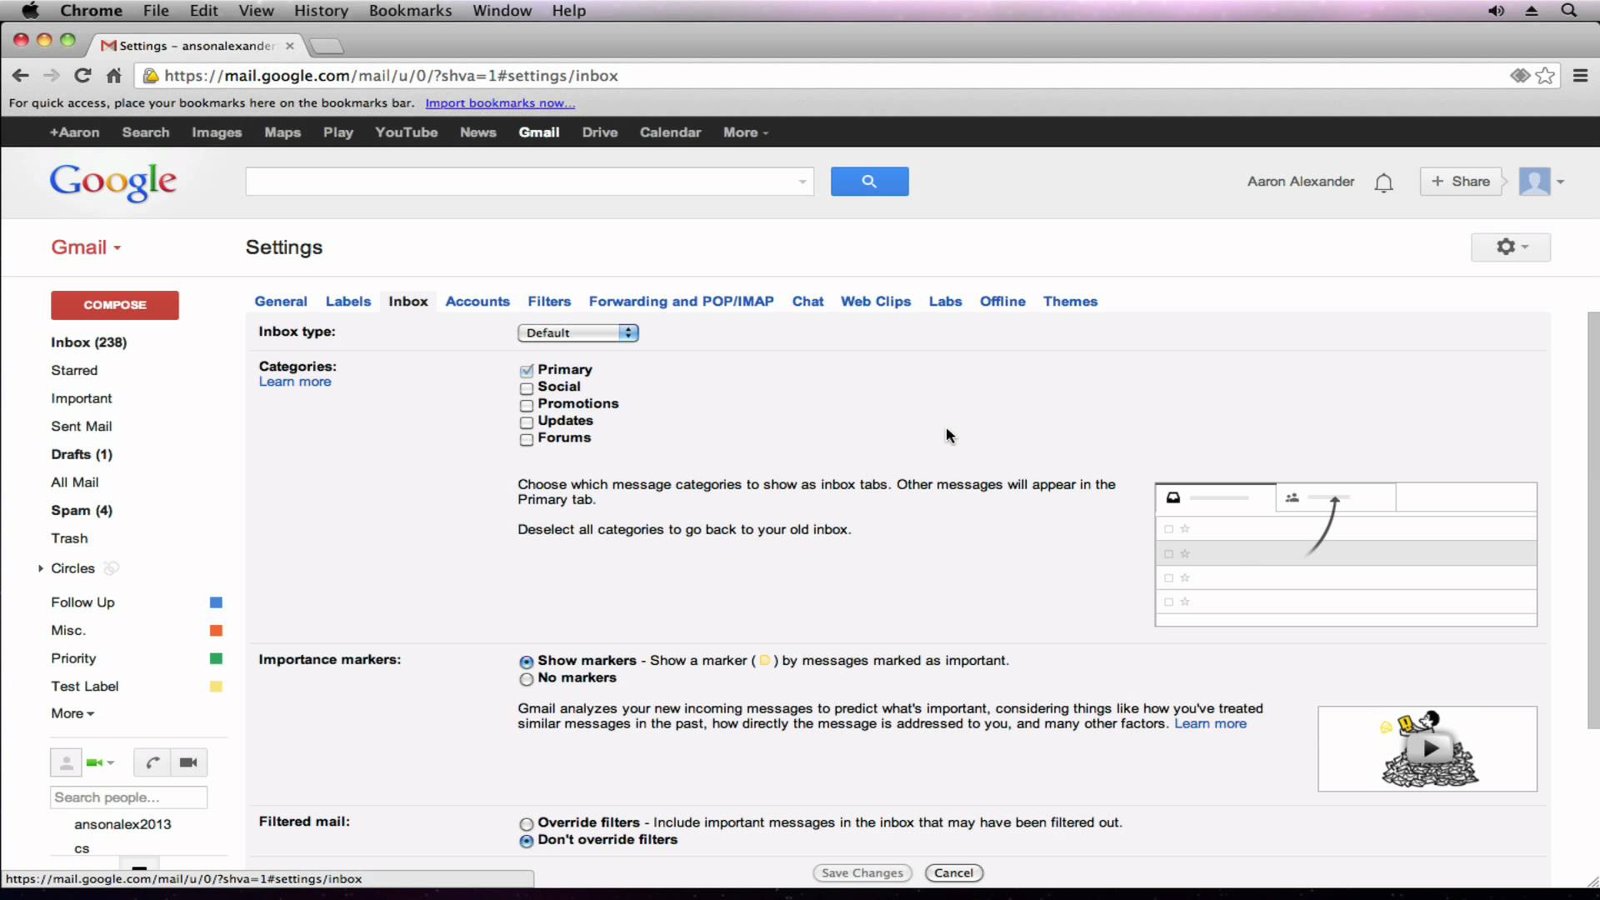Select Override filters radio button
This screenshot has height=900, width=1600.
526,824
